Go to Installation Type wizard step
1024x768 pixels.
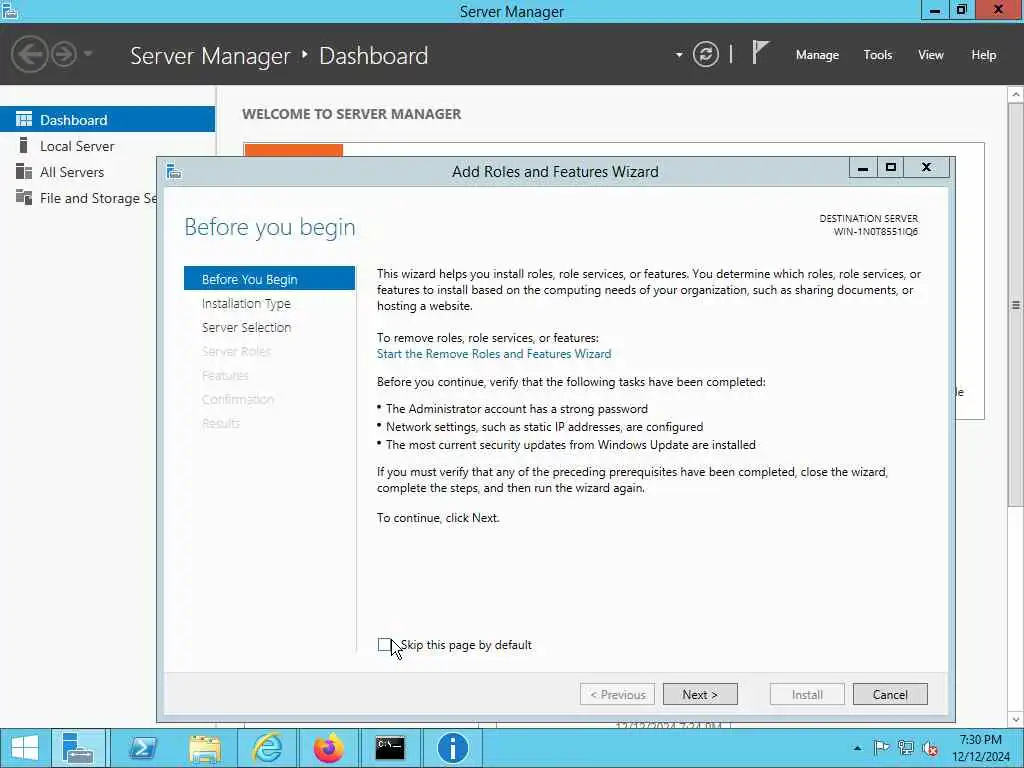(246, 304)
